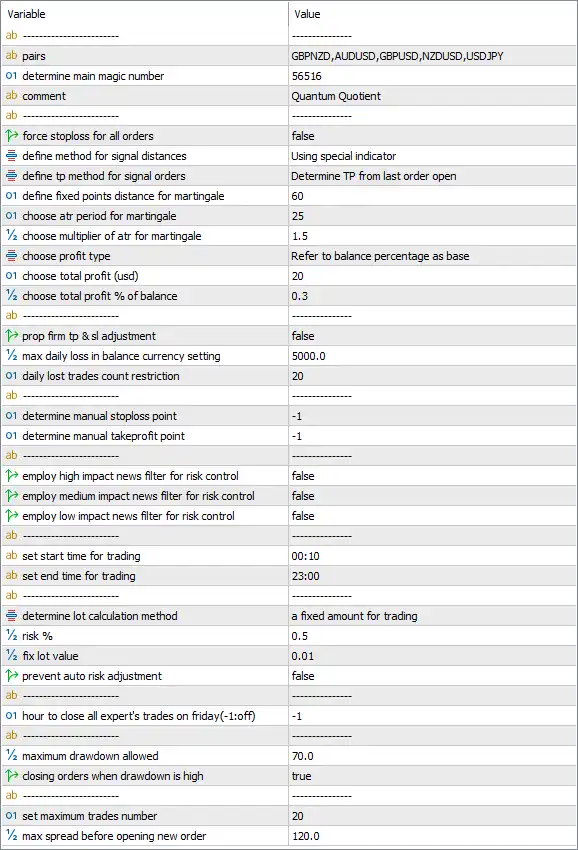This screenshot has width=578, height=850.
Task: Click the fraction icon beside 'risk %'
Action: (x=11, y=635)
